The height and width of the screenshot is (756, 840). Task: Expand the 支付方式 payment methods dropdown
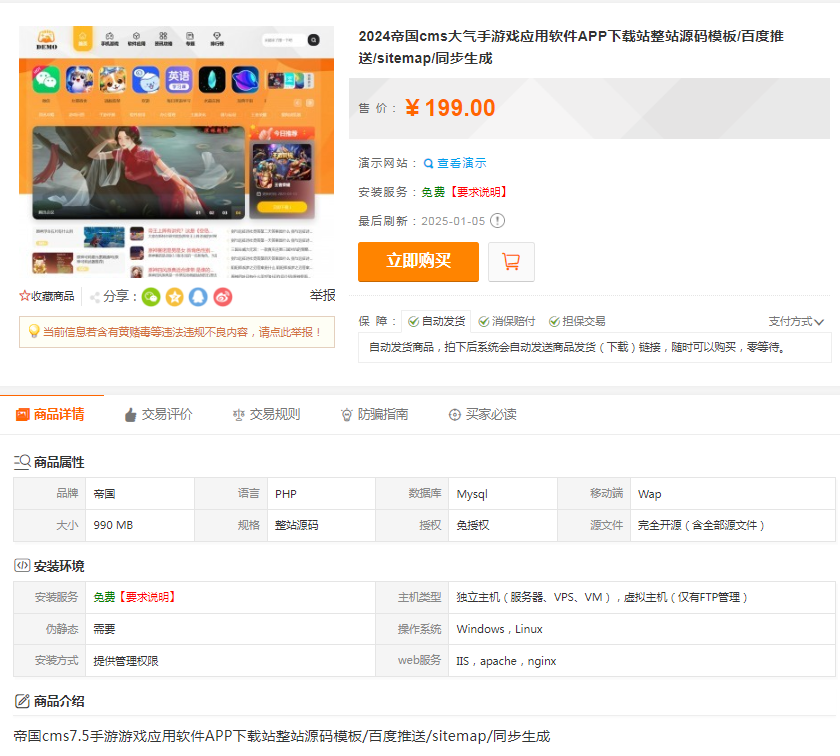click(x=796, y=321)
